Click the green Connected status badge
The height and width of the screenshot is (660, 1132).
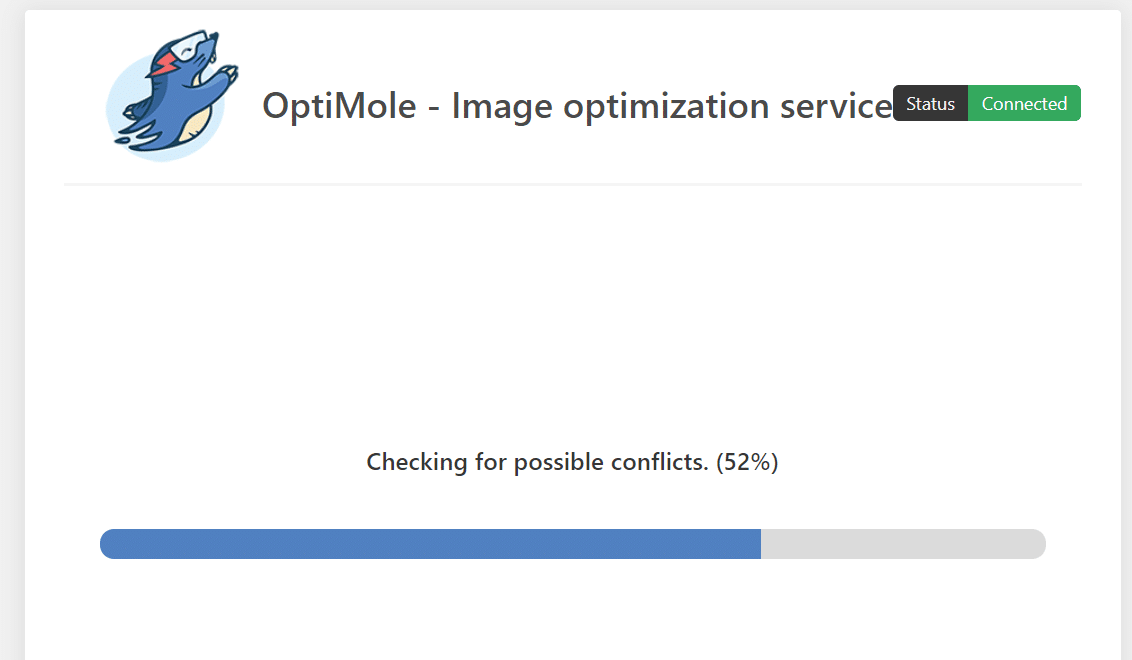pyautogui.click(x=1024, y=103)
